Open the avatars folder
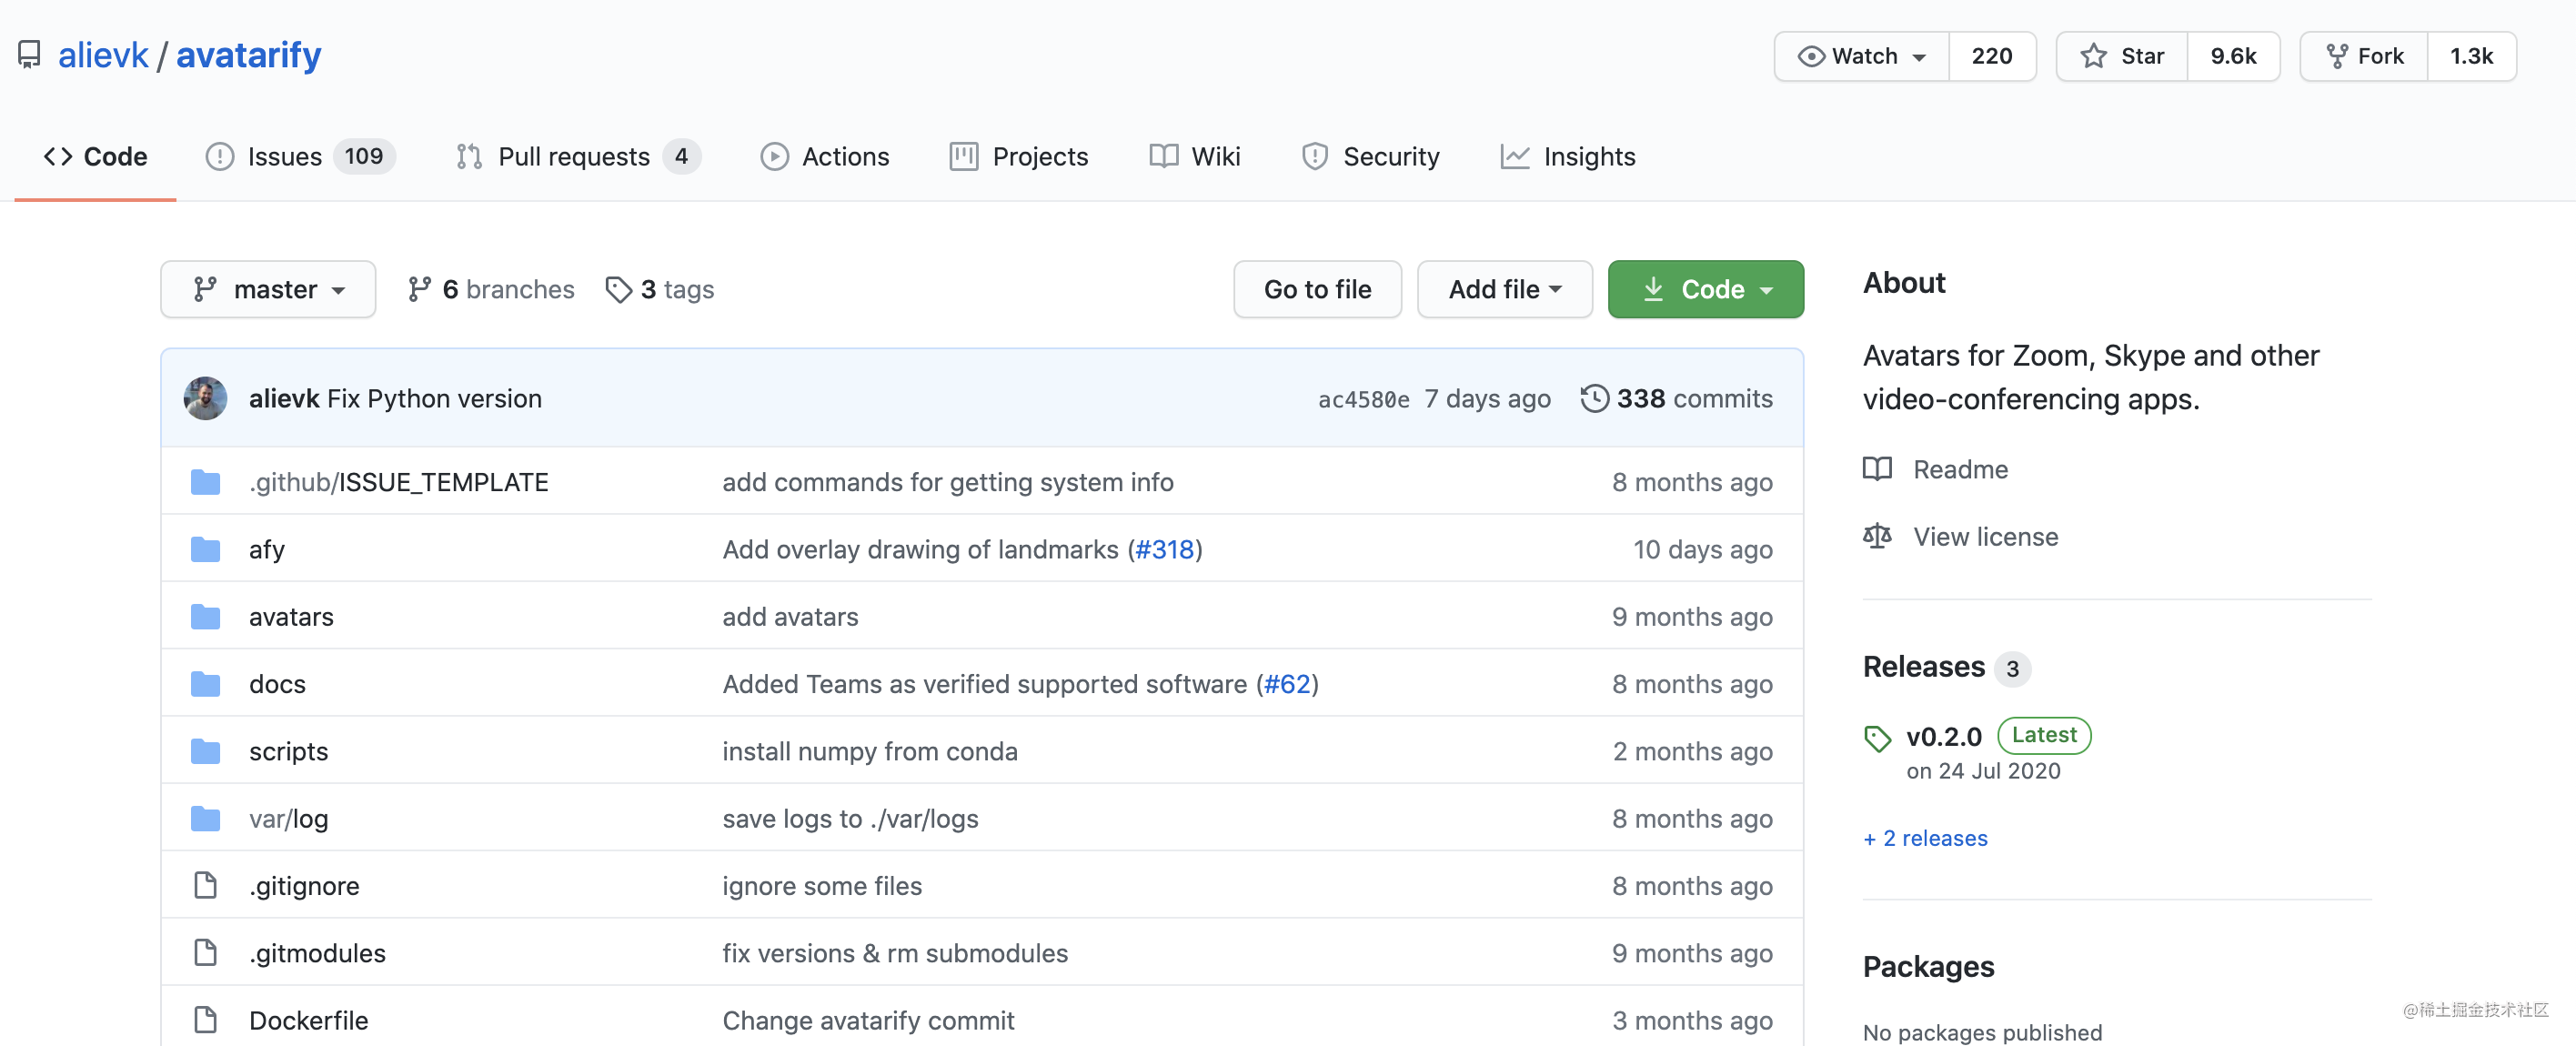The image size is (2576, 1046). pyautogui.click(x=291, y=617)
